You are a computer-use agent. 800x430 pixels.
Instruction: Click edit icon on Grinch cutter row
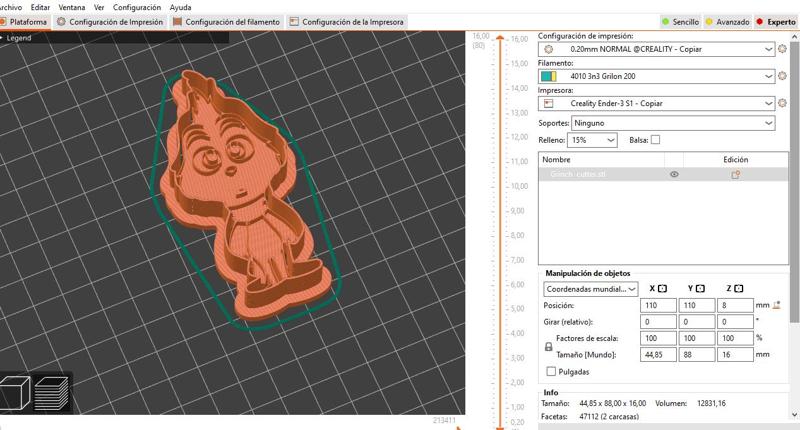pos(735,174)
